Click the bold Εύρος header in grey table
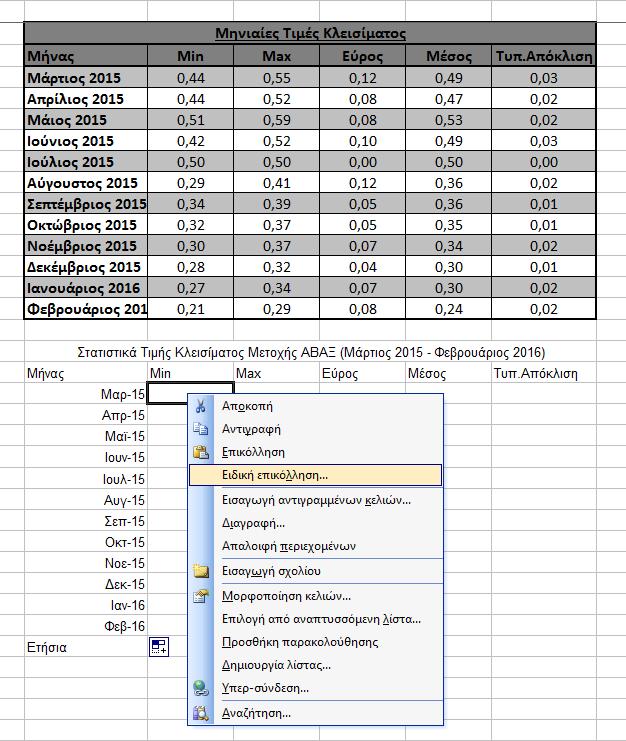This screenshot has width=626, height=741. (x=362, y=56)
